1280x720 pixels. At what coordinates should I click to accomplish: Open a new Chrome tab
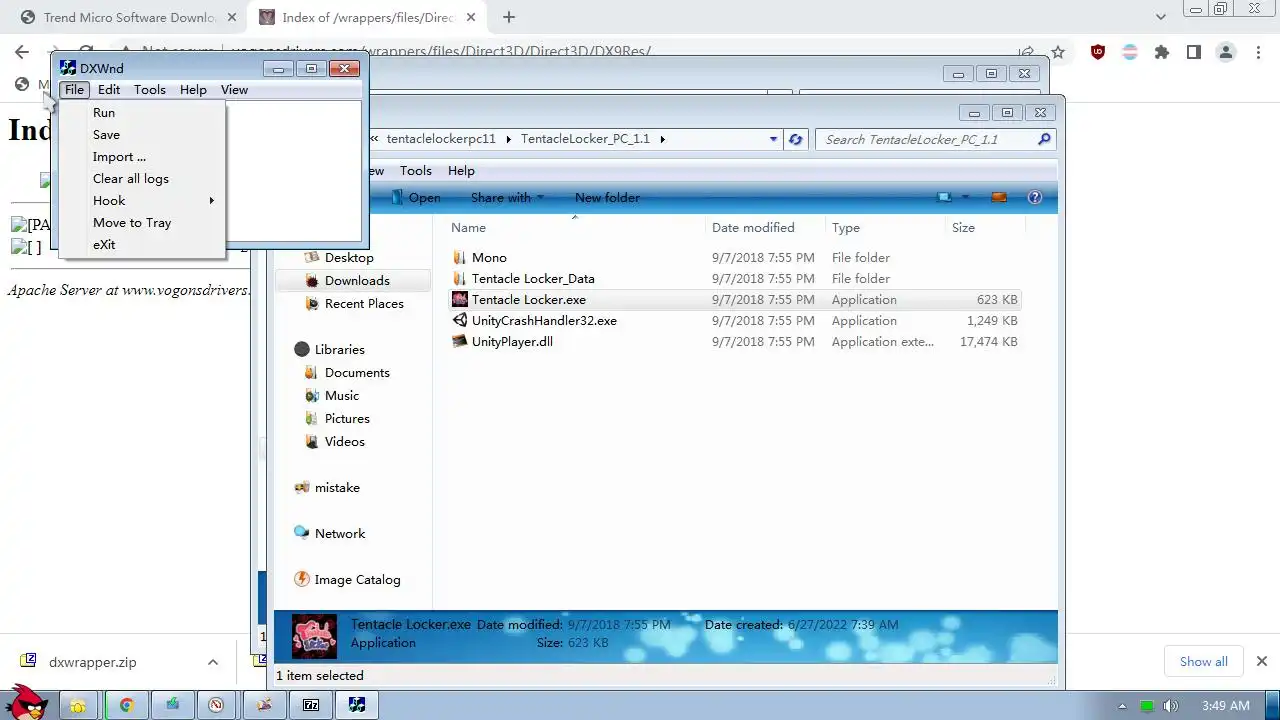[x=509, y=17]
